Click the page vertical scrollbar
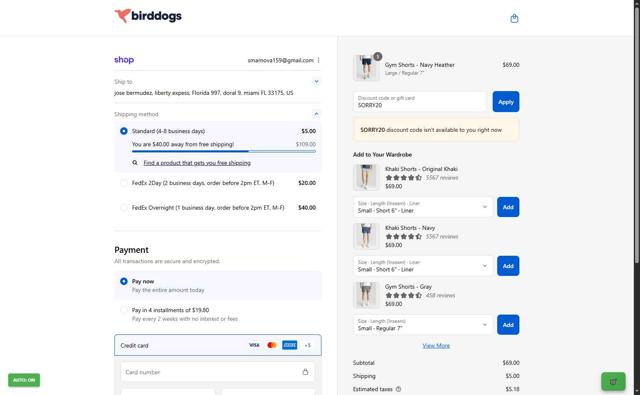The height and width of the screenshot is (395, 640). coord(637,135)
